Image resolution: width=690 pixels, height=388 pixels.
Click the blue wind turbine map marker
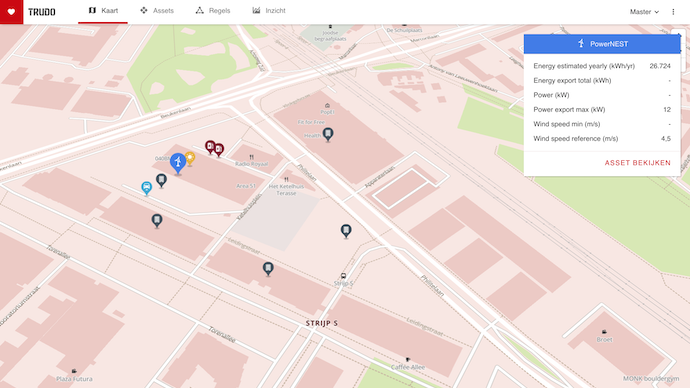click(178, 163)
